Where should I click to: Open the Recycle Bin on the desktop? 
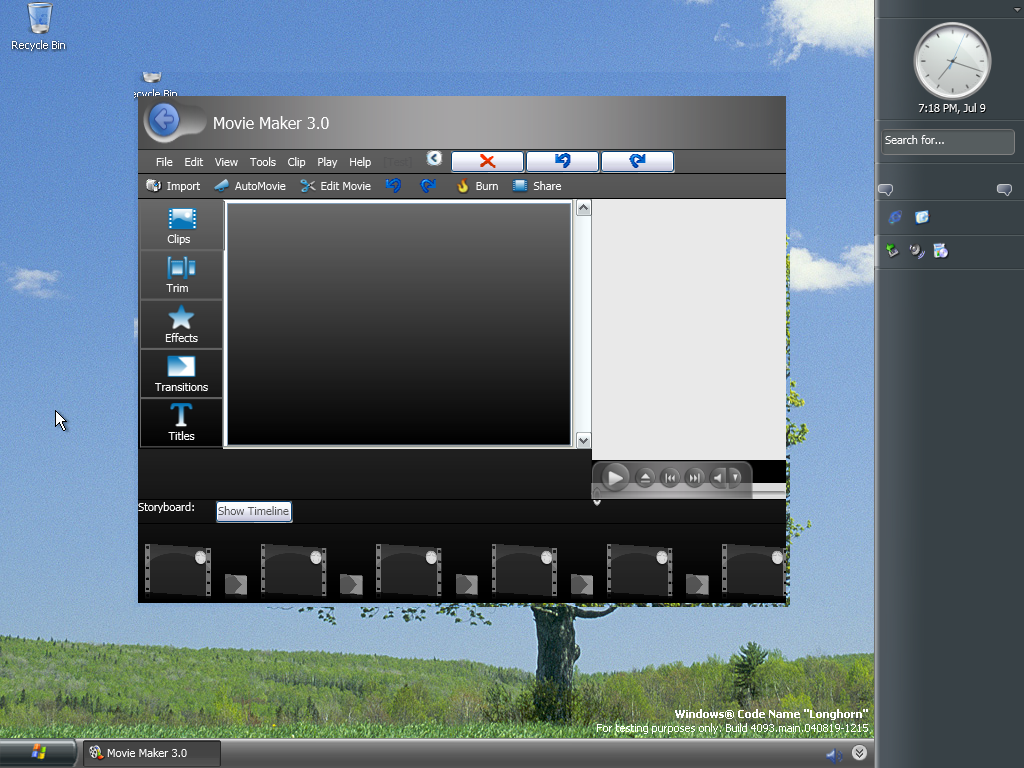click(x=39, y=27)
